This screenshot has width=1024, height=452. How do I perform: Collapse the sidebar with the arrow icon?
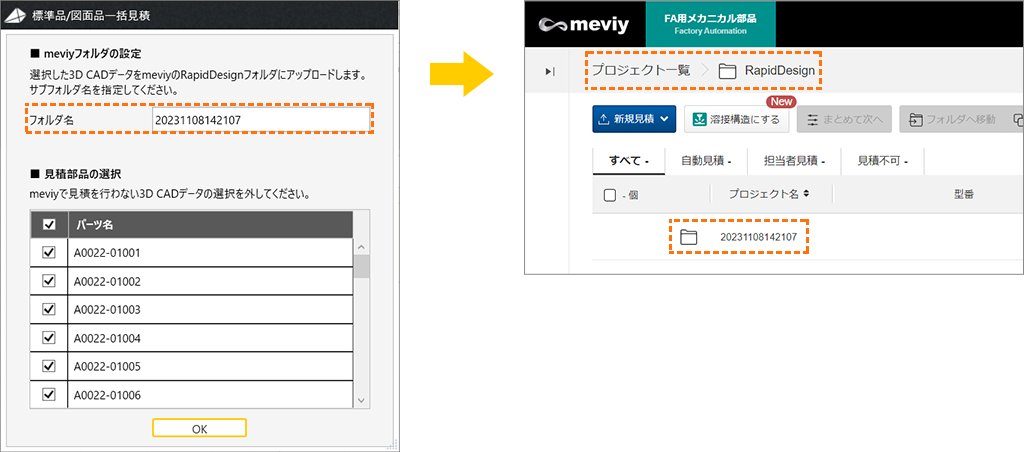[x=550, y=71]
